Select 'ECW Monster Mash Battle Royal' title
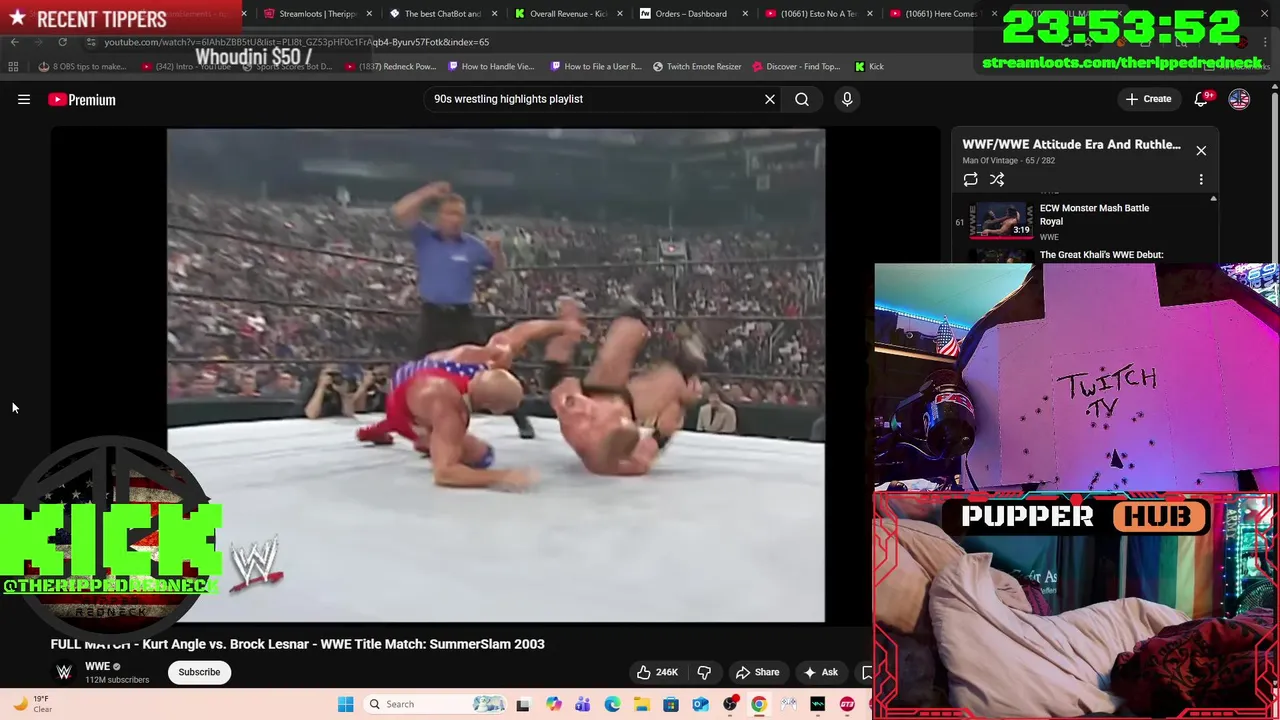 click(x=1094, y=215)
